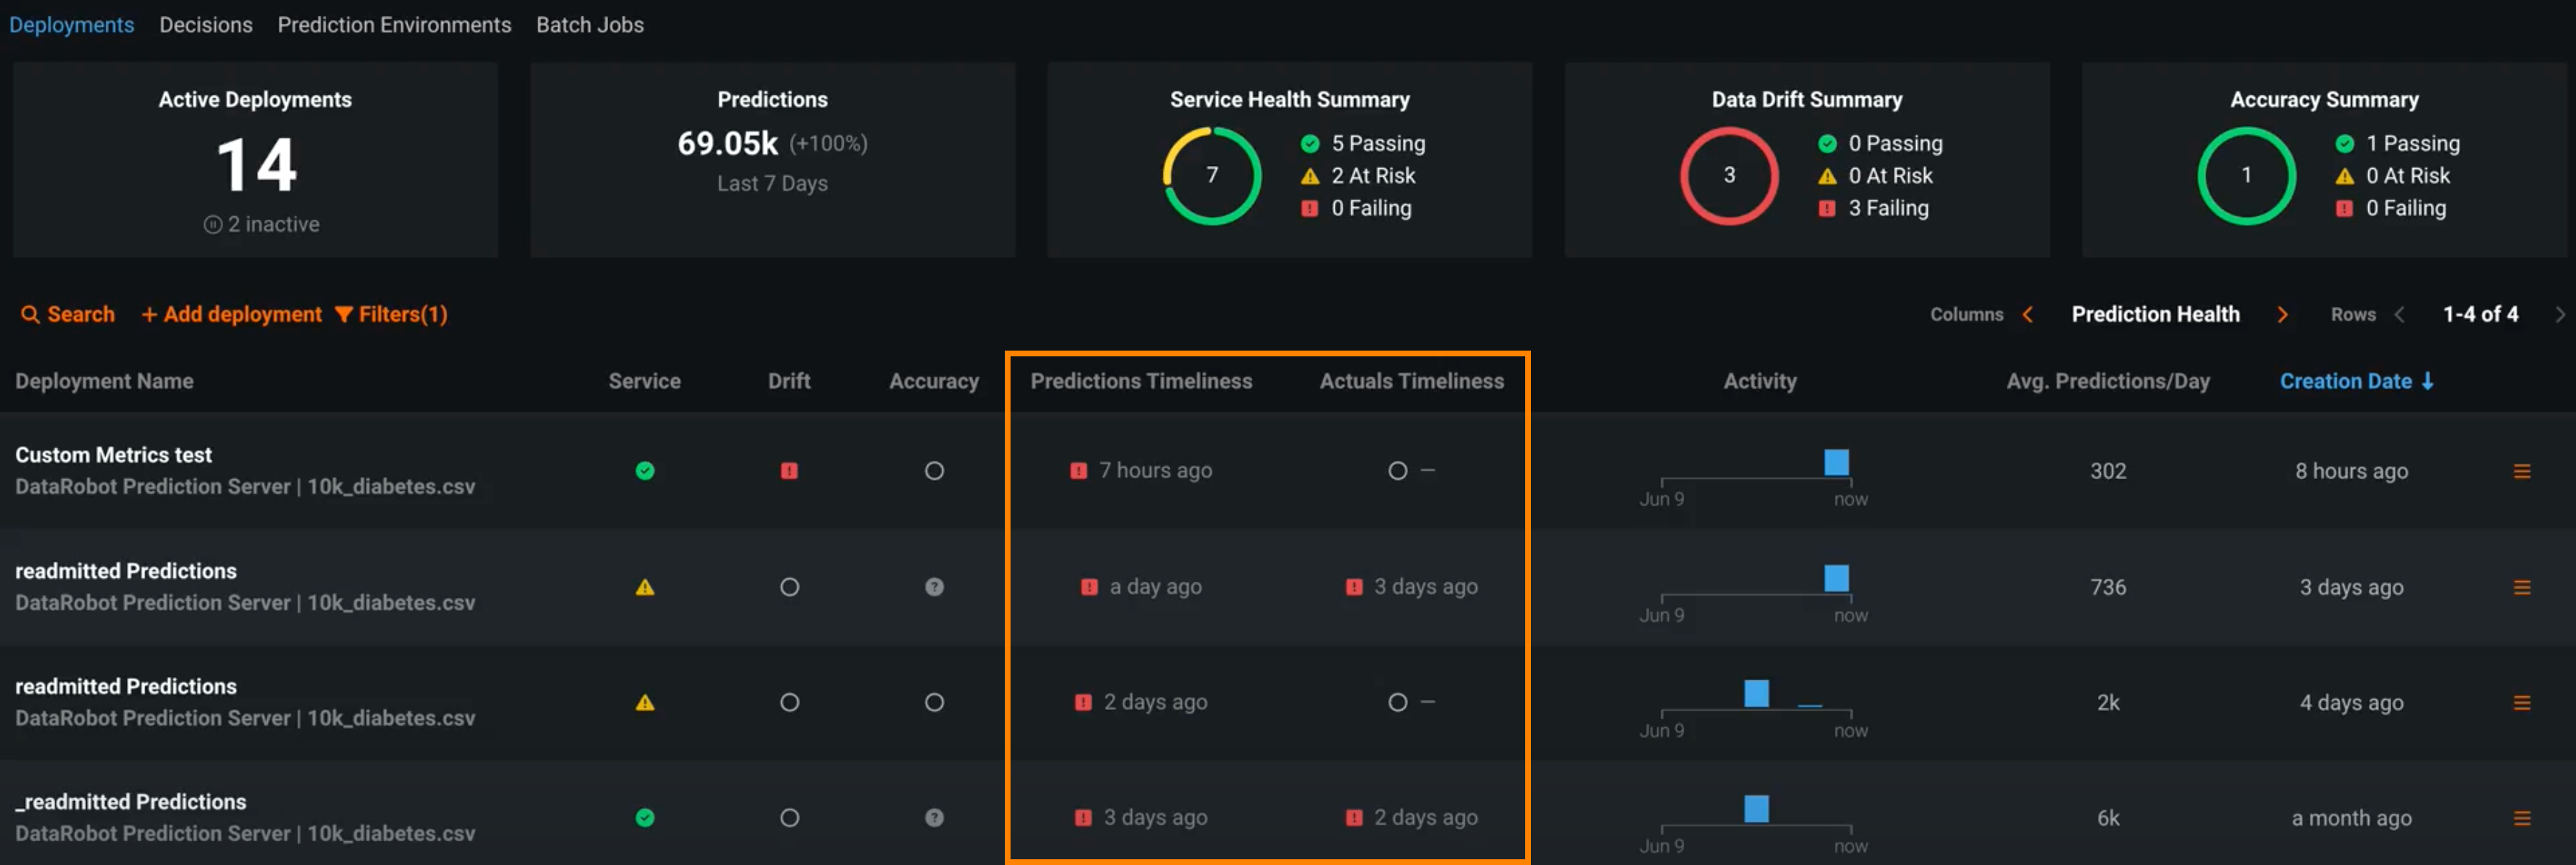2576x865 pixels.
Task: Click green service status icon for Custom Metrics test
Action: (x=645, y=471)
